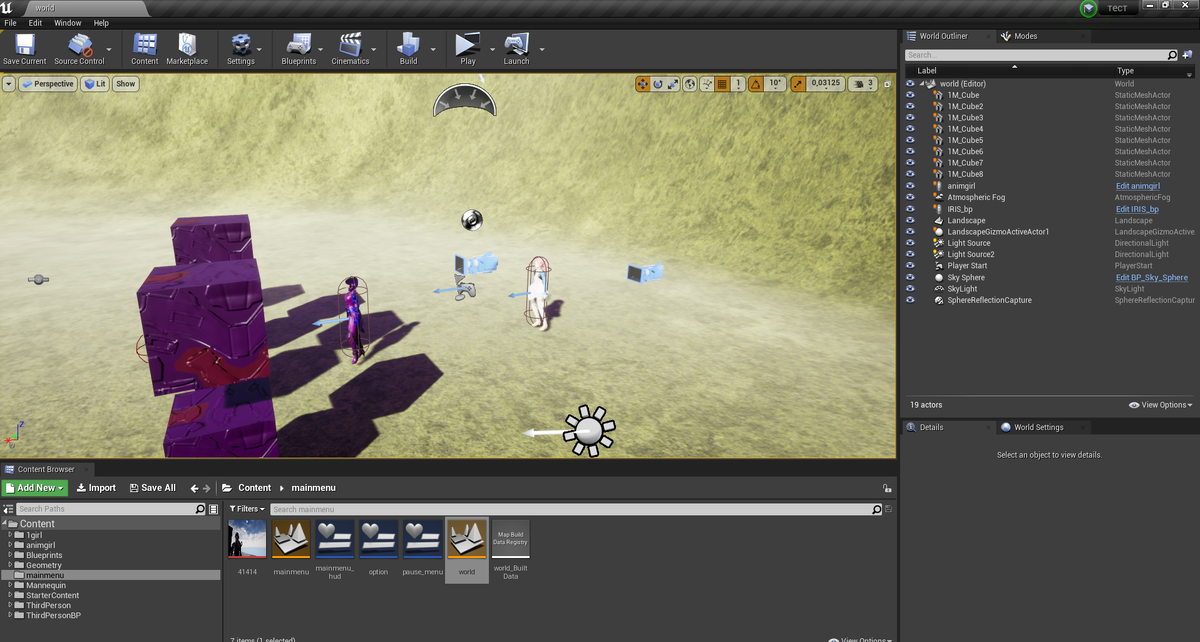Select the translate (move) gizmo mode
The width and height of the screenshot is (1200, 642).
pos(643,84)
